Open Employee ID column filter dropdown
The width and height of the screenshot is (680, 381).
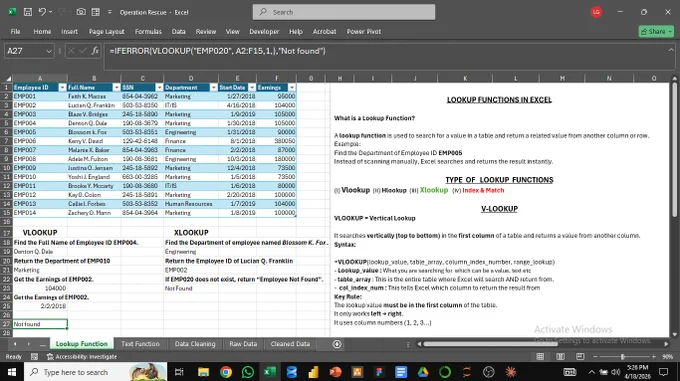point(62,88)
